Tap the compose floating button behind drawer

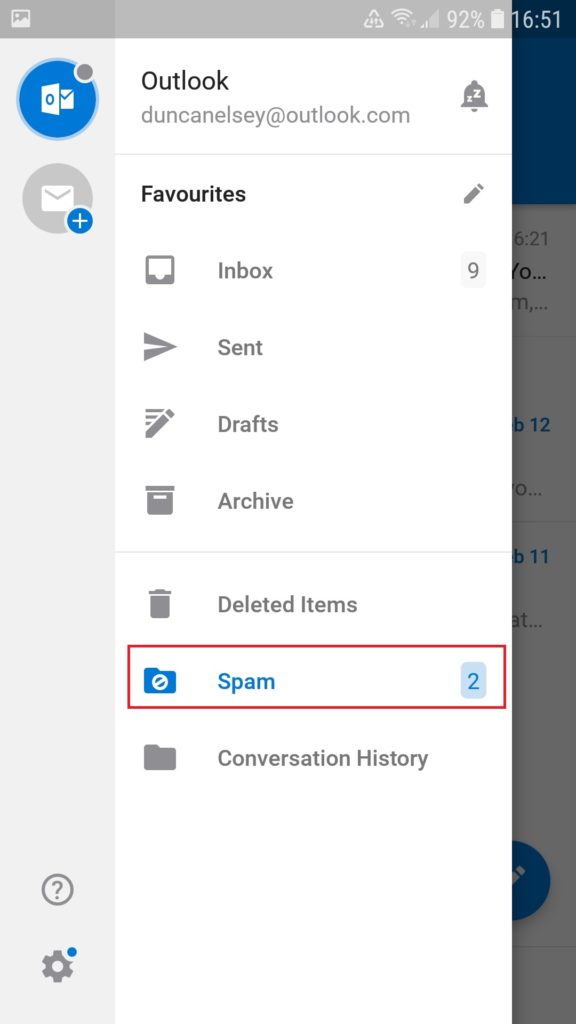pos(531,880)
